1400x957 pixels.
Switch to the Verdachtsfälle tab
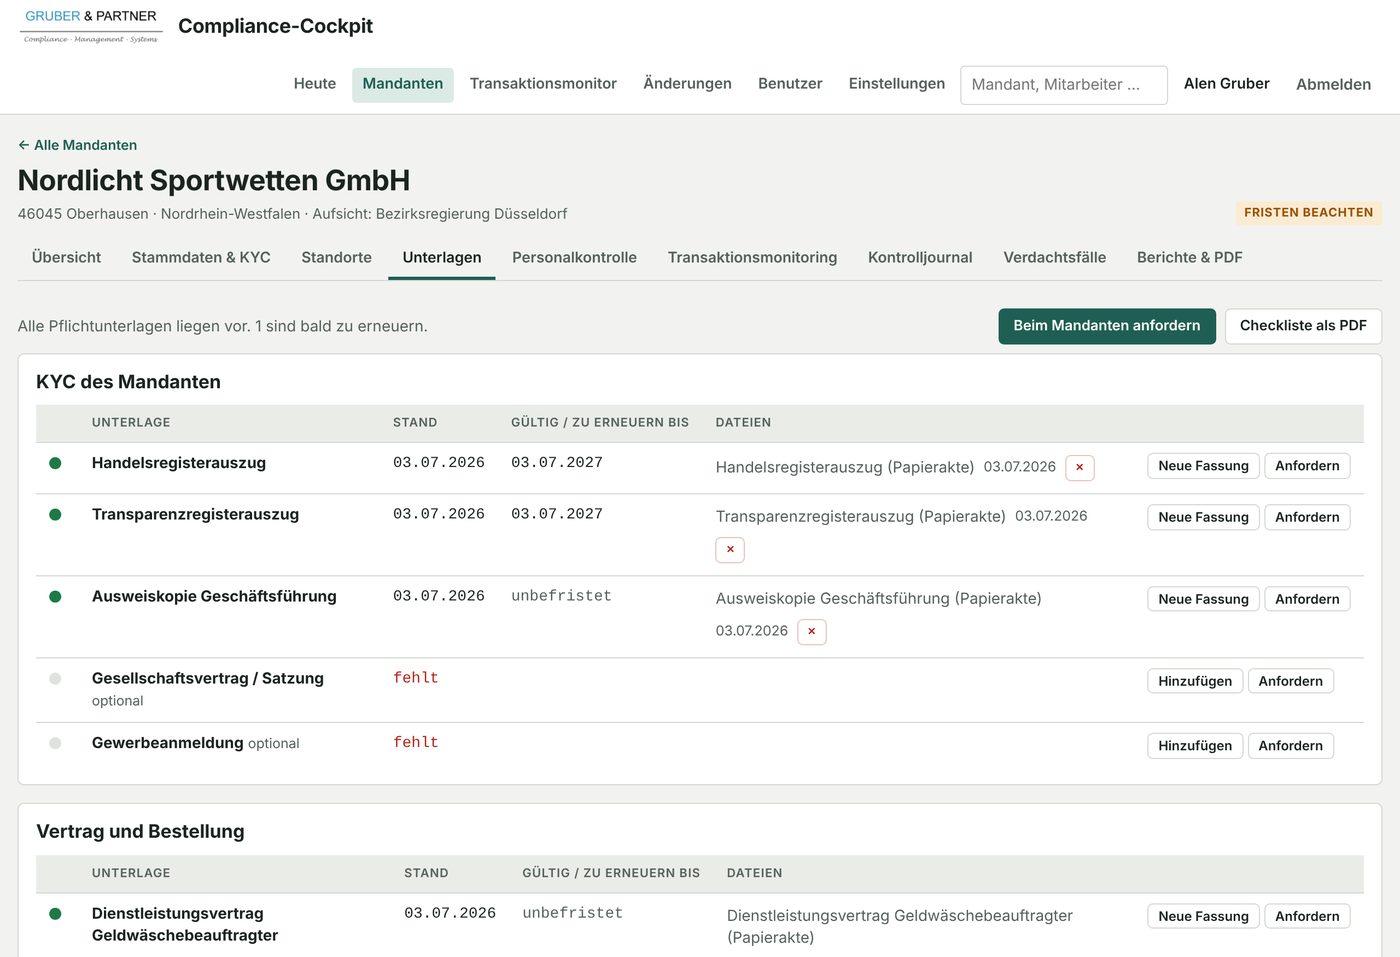1054,258
